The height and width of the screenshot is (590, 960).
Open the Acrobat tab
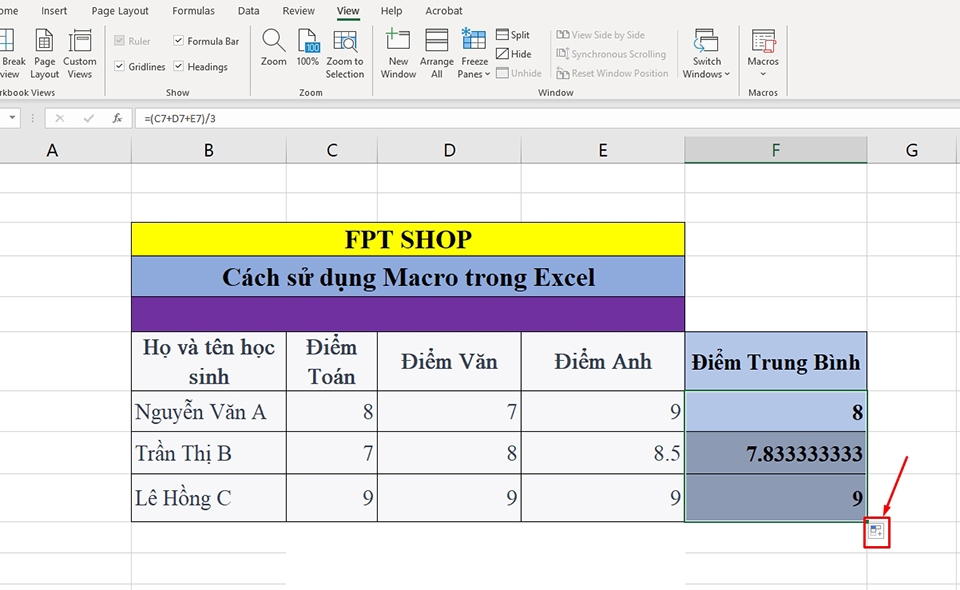tap(444, 11)
